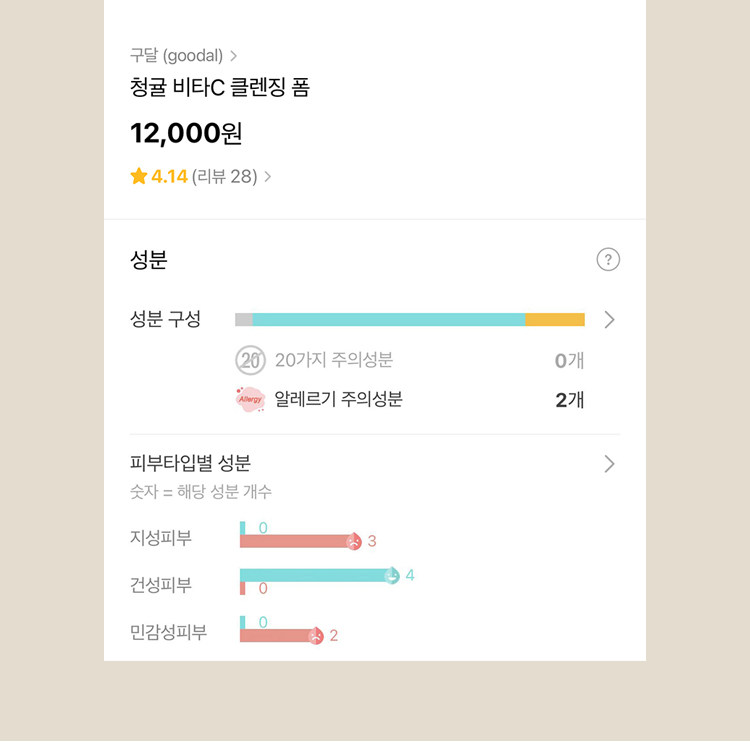Select the 20가지 주의성분 row label
Viewport: 750px width, 747px height.
pos(333,360)
